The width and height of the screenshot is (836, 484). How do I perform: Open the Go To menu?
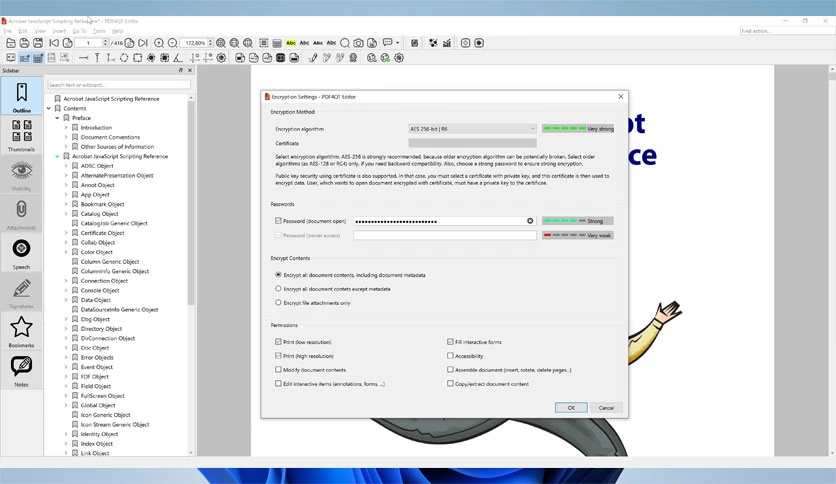(x=79, y=31)
